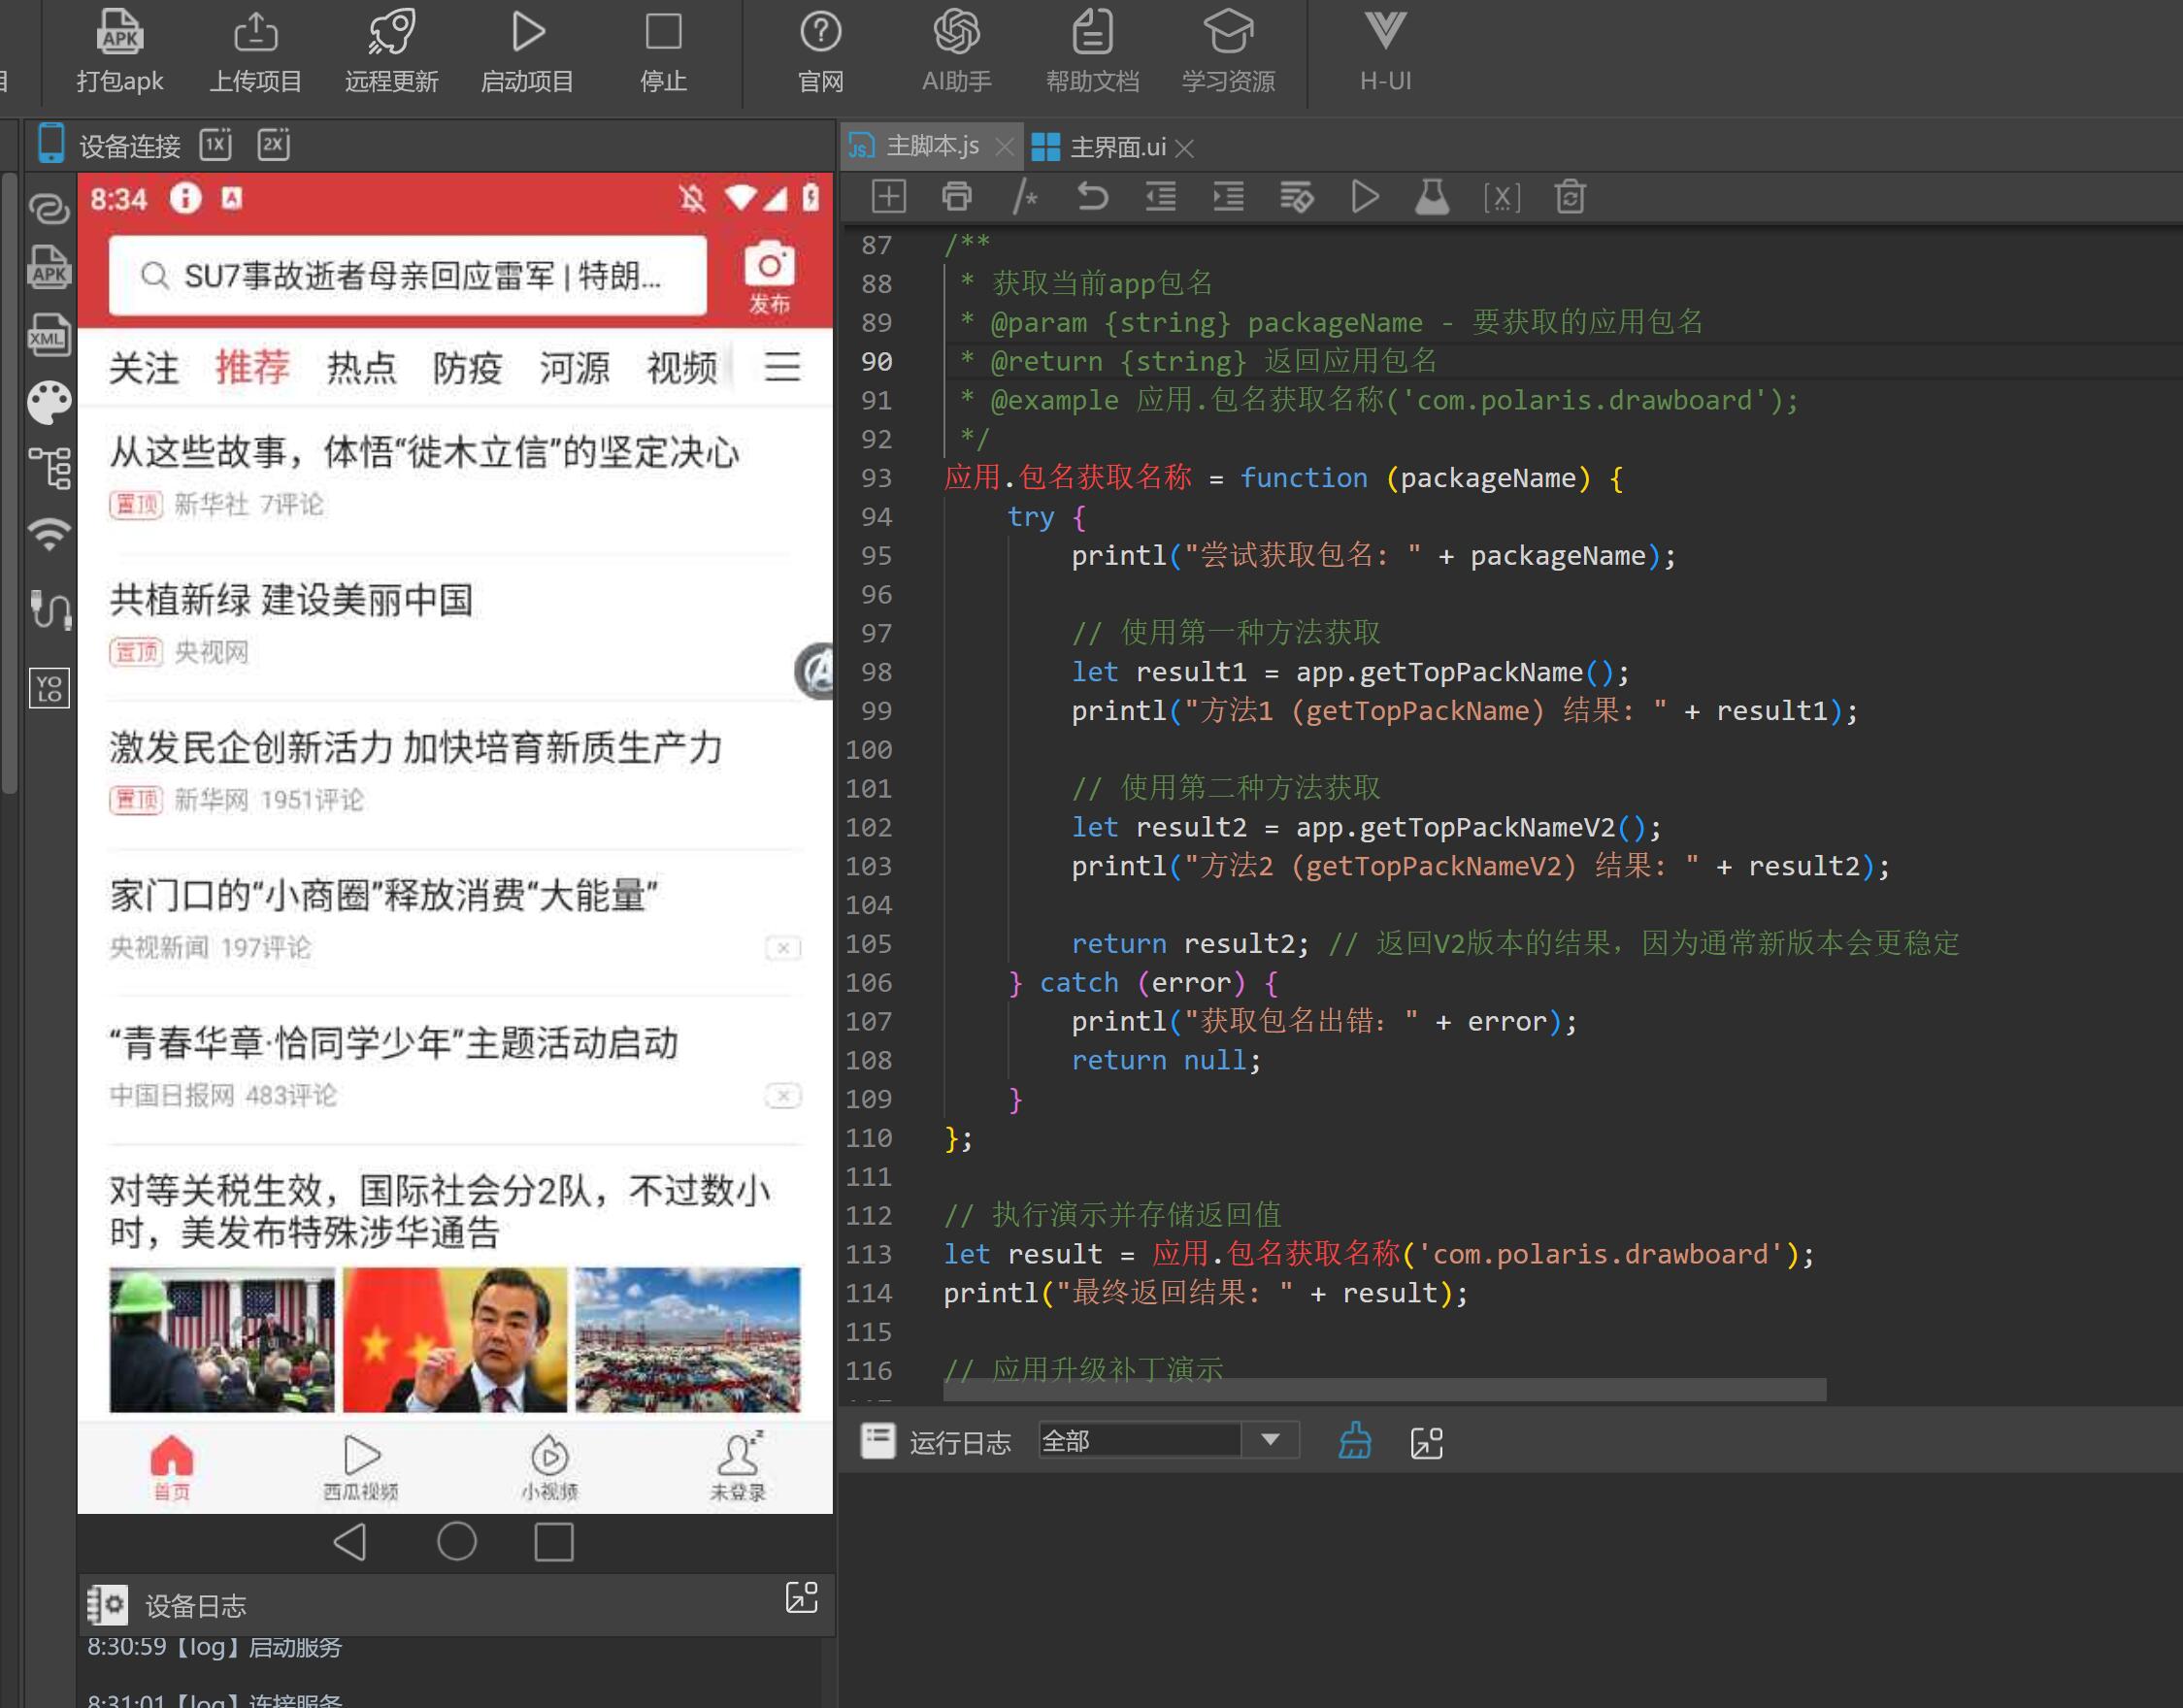Stop the project with 停止
Image resolution: width=2183 pixels, height=1708 pixels.
(663, 50)
